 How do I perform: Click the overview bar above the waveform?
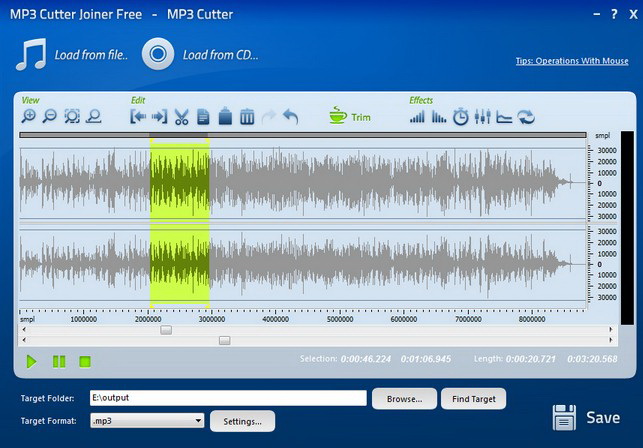click(x=303, y=135)
